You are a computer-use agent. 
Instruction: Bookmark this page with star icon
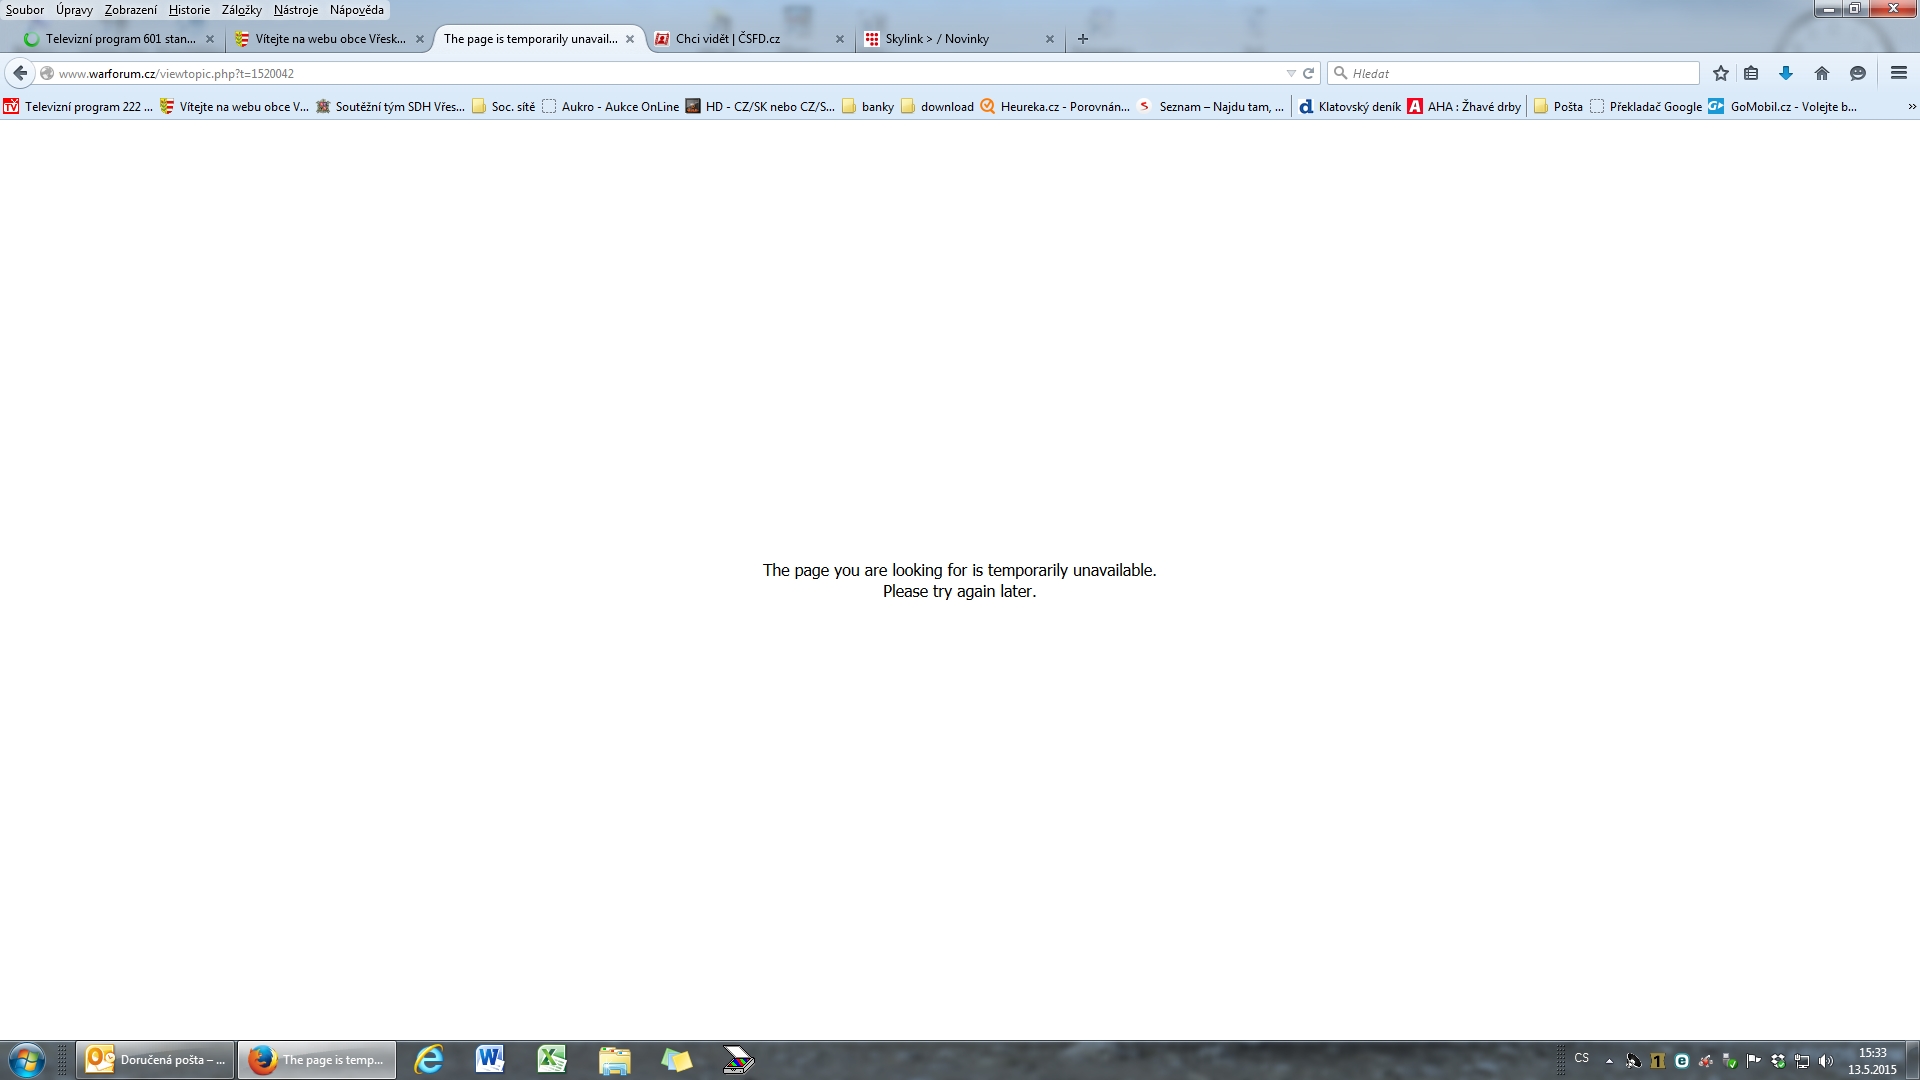(x=1720, y=73)
